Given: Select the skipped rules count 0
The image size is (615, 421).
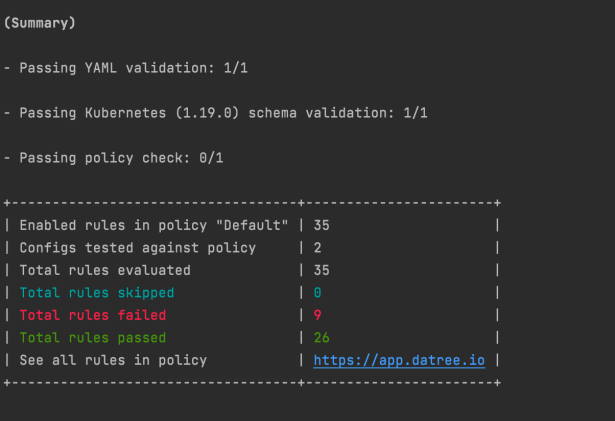Looking at the screenshot, I should (x=318, y=293).
